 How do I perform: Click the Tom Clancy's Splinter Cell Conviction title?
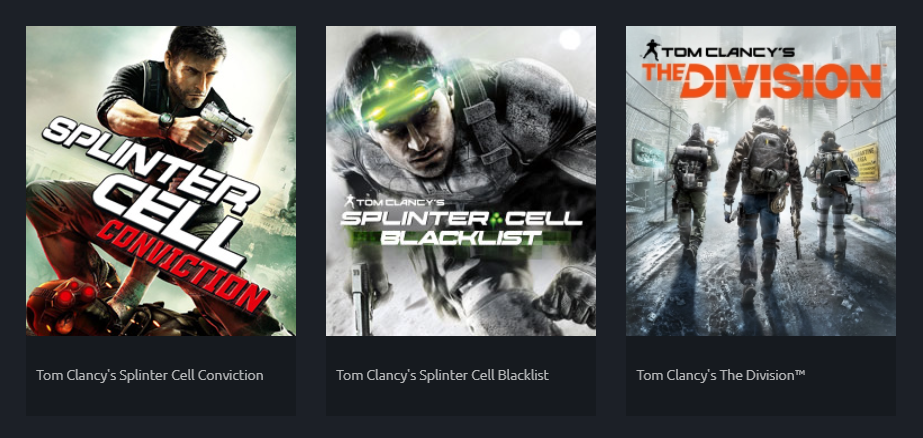click(x=150, y=375)
